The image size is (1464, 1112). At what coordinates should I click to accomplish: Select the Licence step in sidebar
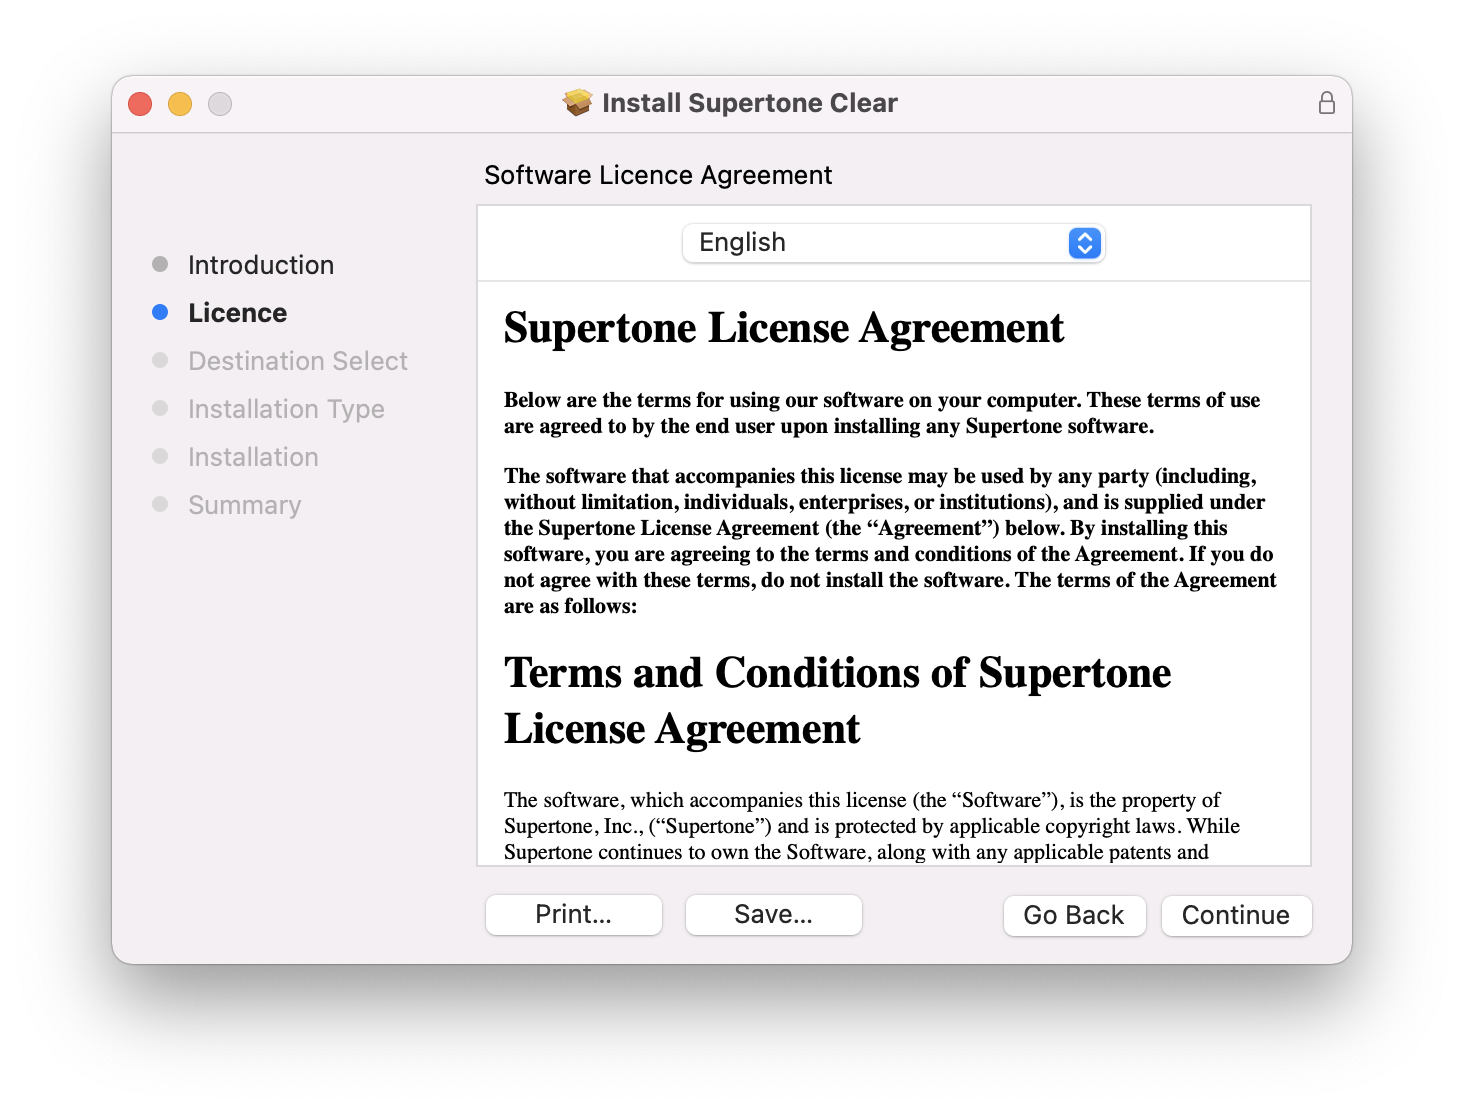(220, 313)
